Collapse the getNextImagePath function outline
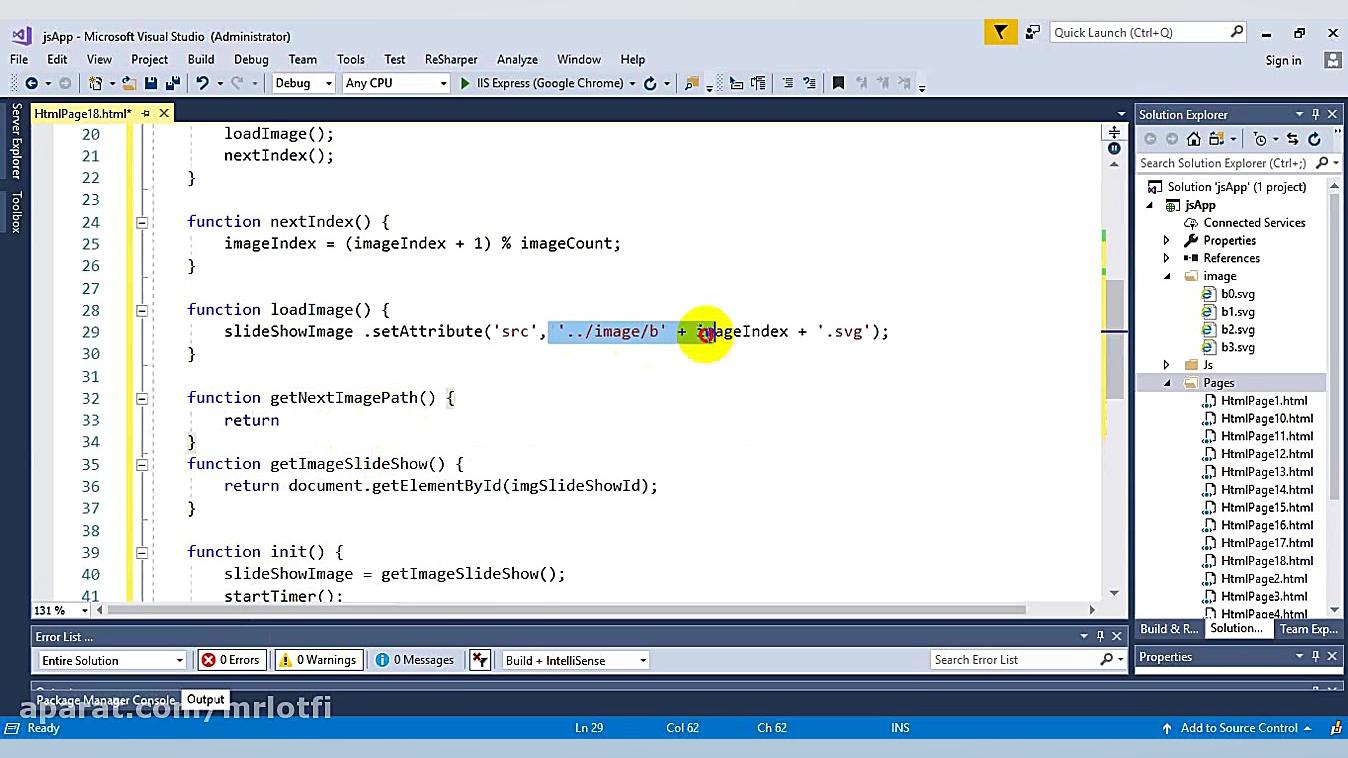 tap(142, 398)
